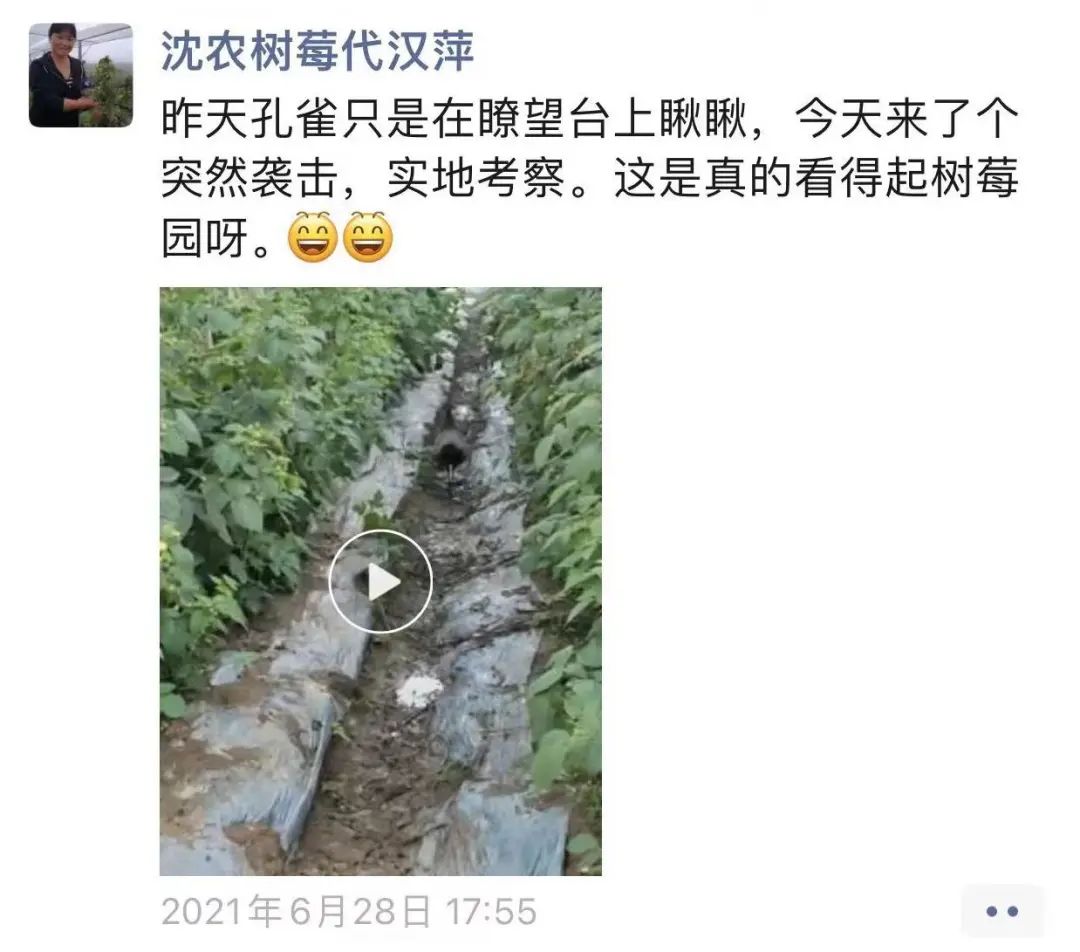Open the video thumbnail of the plant rows

pyautogui.click(x=380, y=581)
